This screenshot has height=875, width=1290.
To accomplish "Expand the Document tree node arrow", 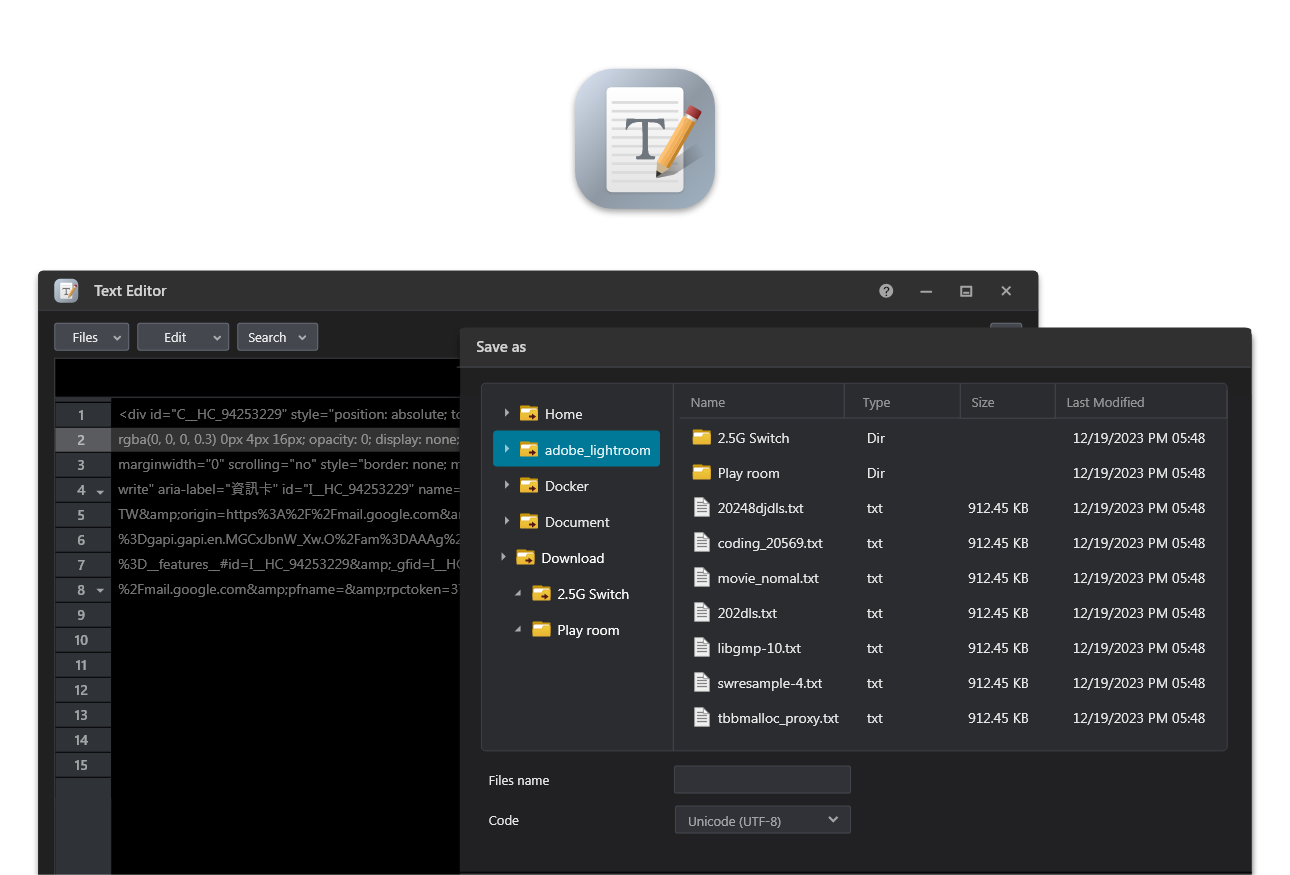I will point(507,521).
